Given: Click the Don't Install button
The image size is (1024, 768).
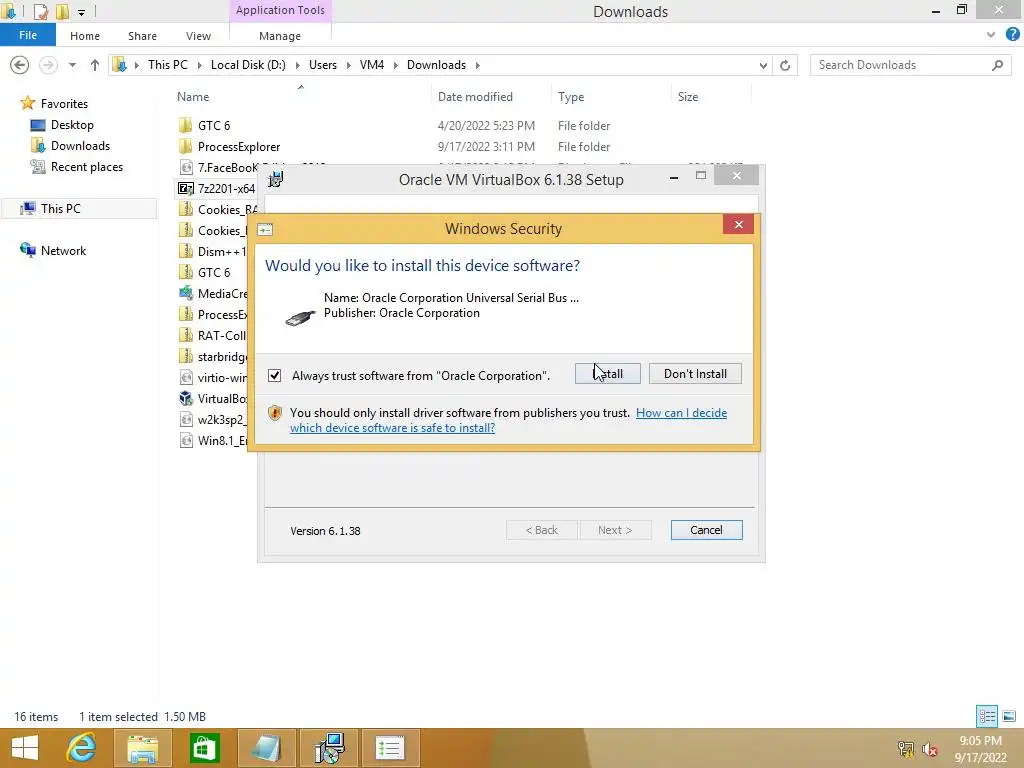Looking at the screenshot, I should tap(695, 374).
